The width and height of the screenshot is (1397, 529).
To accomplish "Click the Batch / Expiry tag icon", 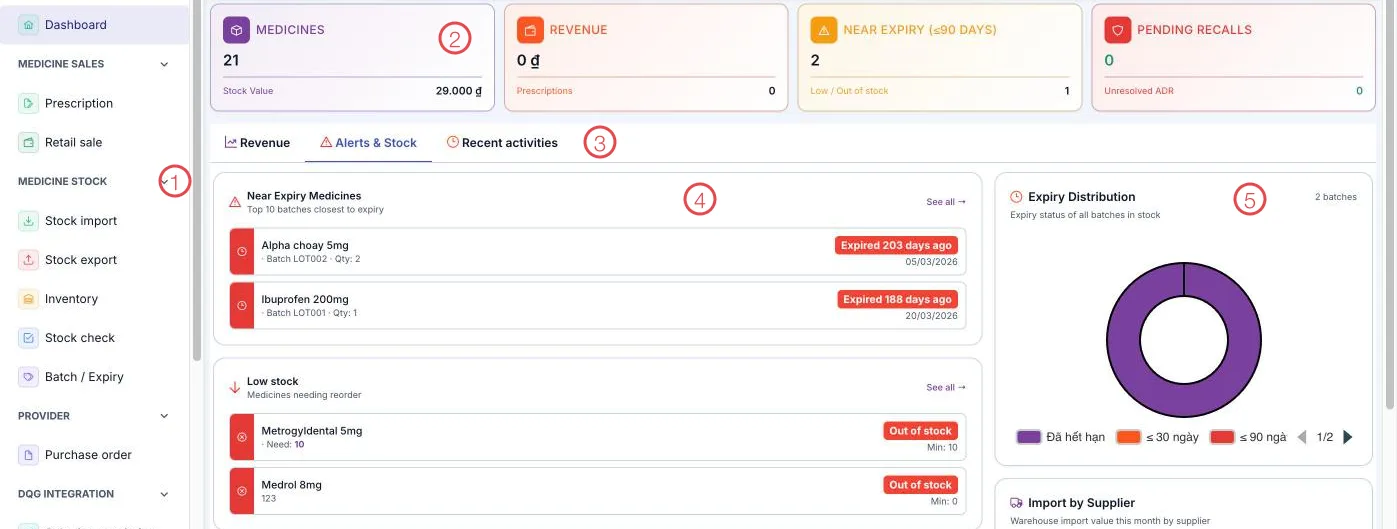I will (29, 377).
